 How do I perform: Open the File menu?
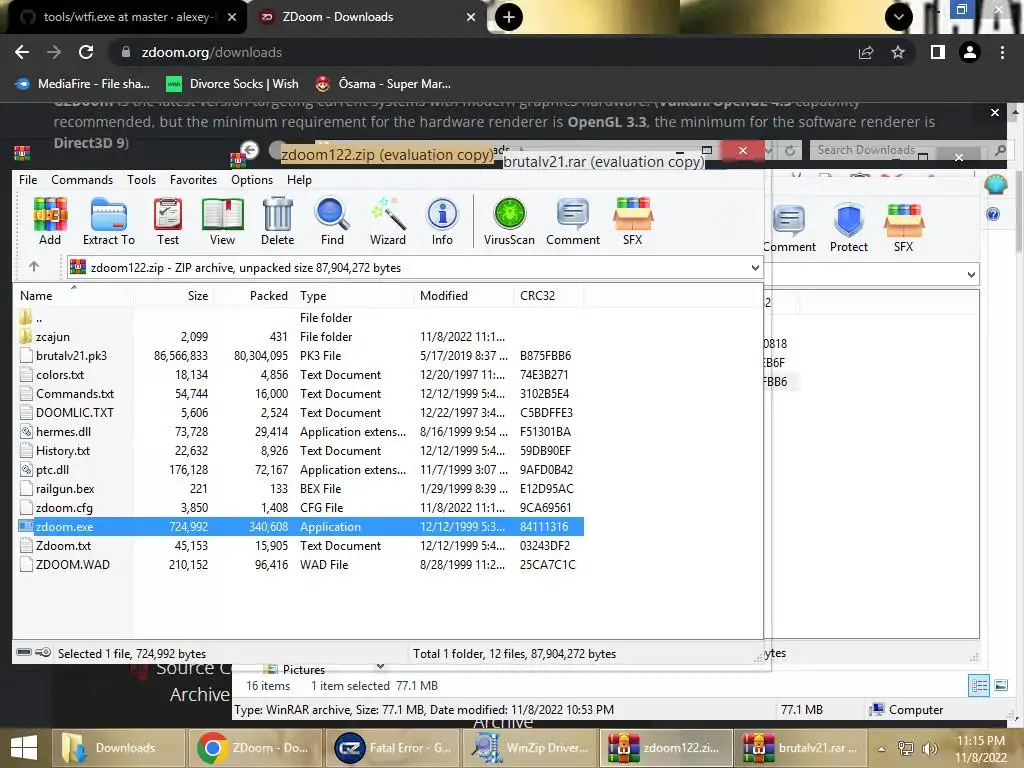[x=28, y=180]
